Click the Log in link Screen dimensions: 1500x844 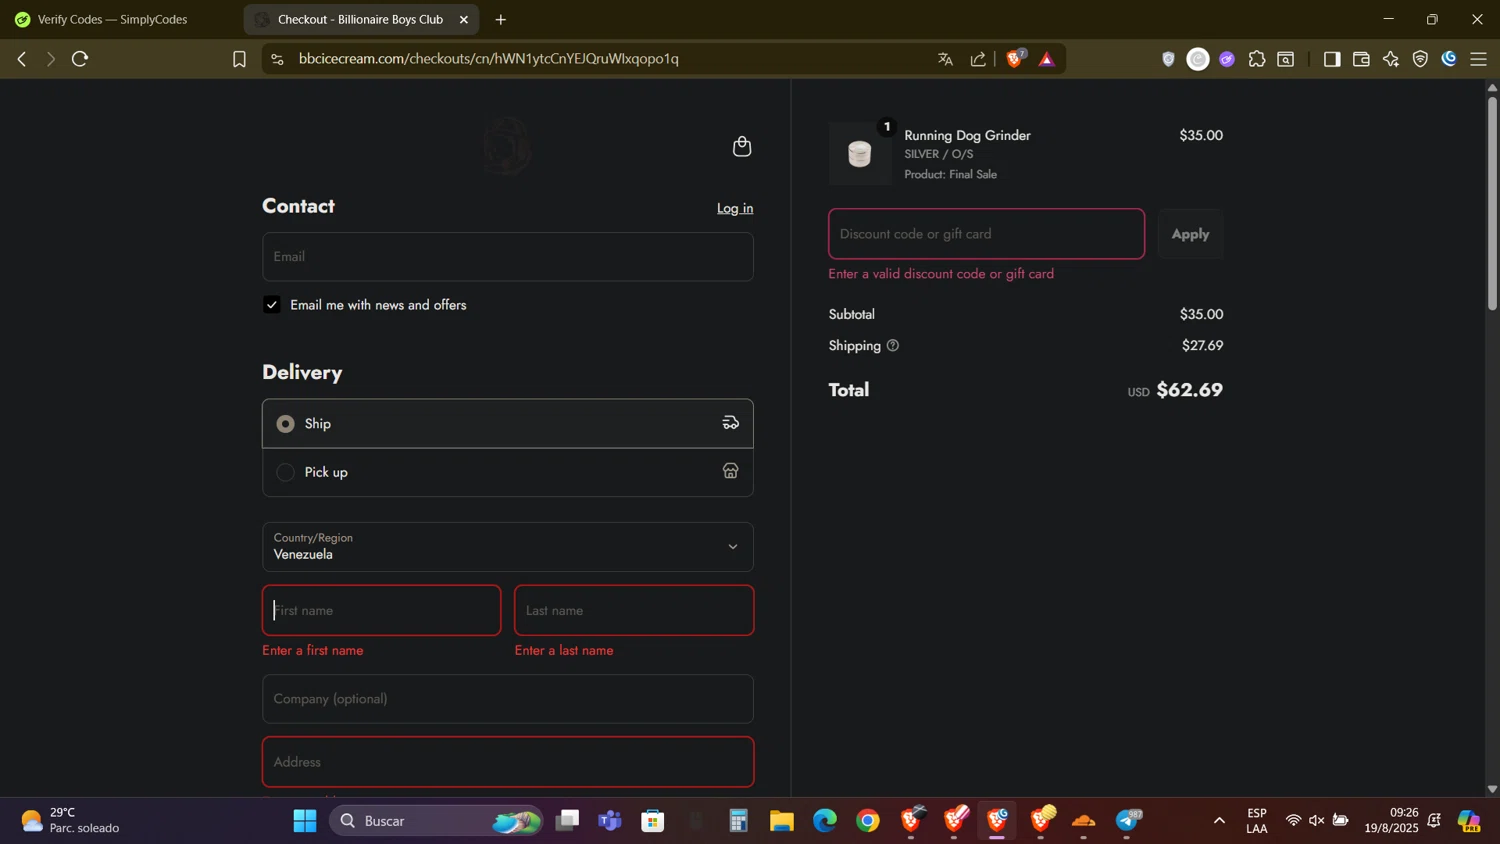(x=735, y=208)
